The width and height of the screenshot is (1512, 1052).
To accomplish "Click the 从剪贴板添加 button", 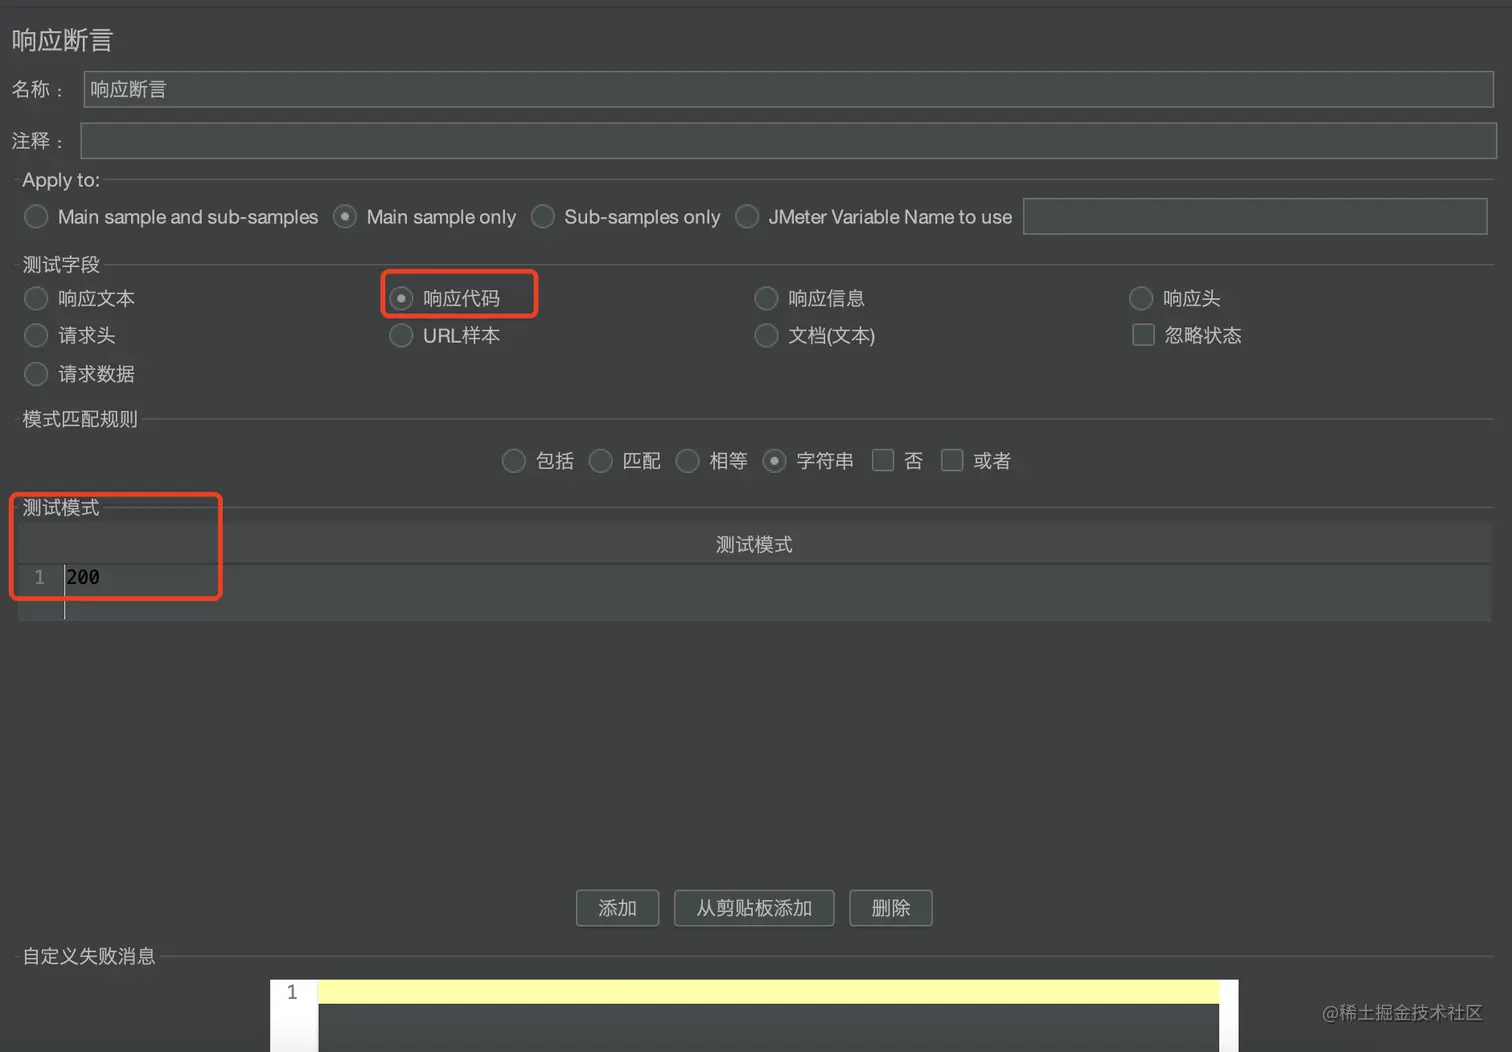I will click(754, 908).
